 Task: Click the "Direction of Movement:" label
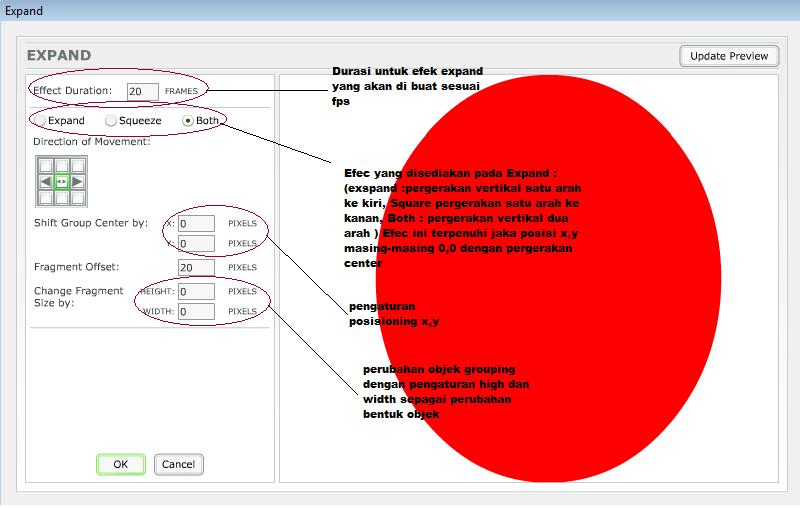pos(92,141)
